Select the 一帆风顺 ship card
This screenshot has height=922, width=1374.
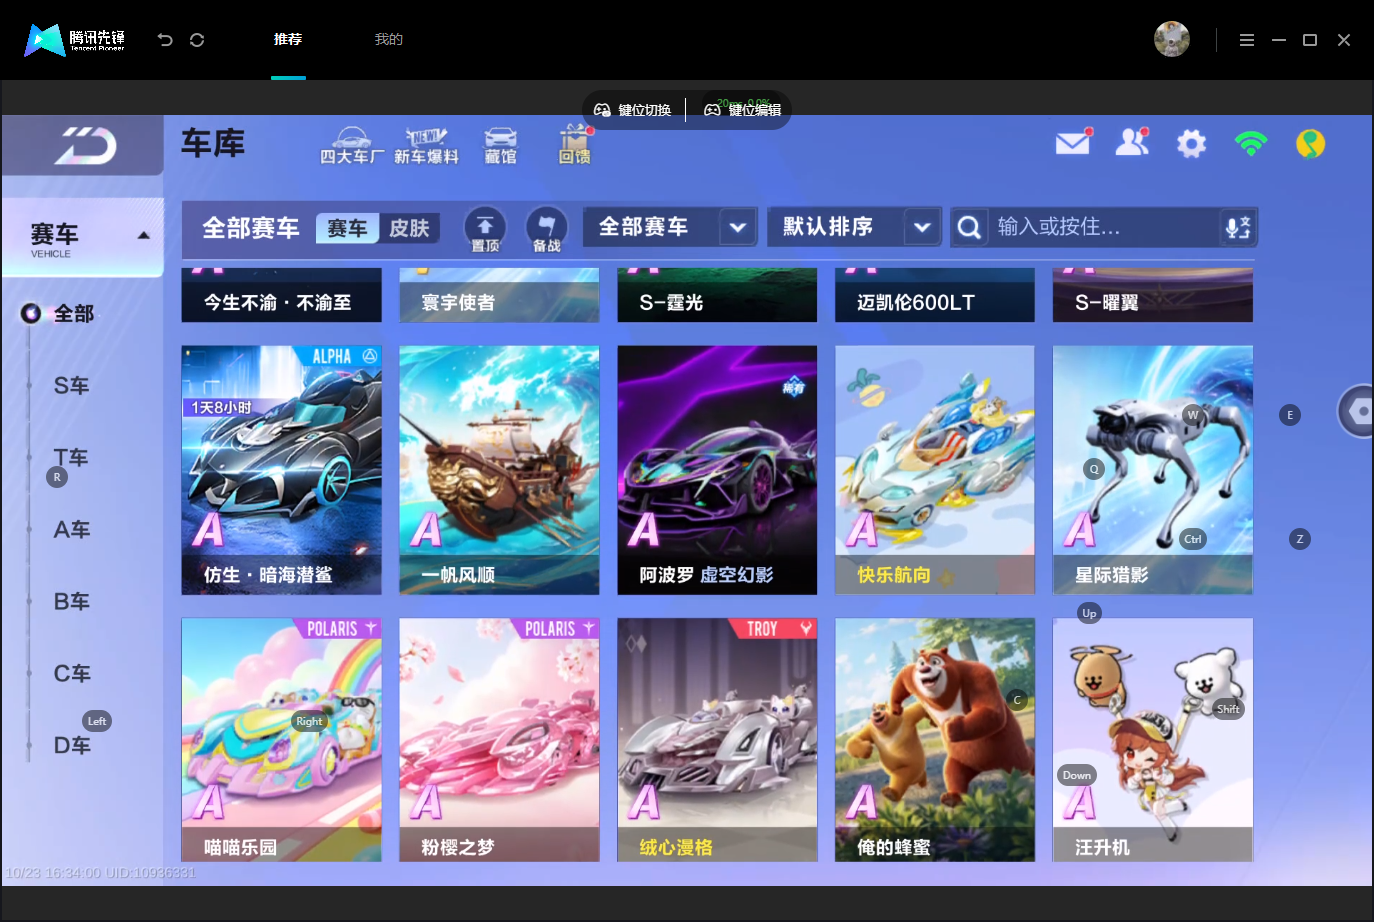click(499, 470)
